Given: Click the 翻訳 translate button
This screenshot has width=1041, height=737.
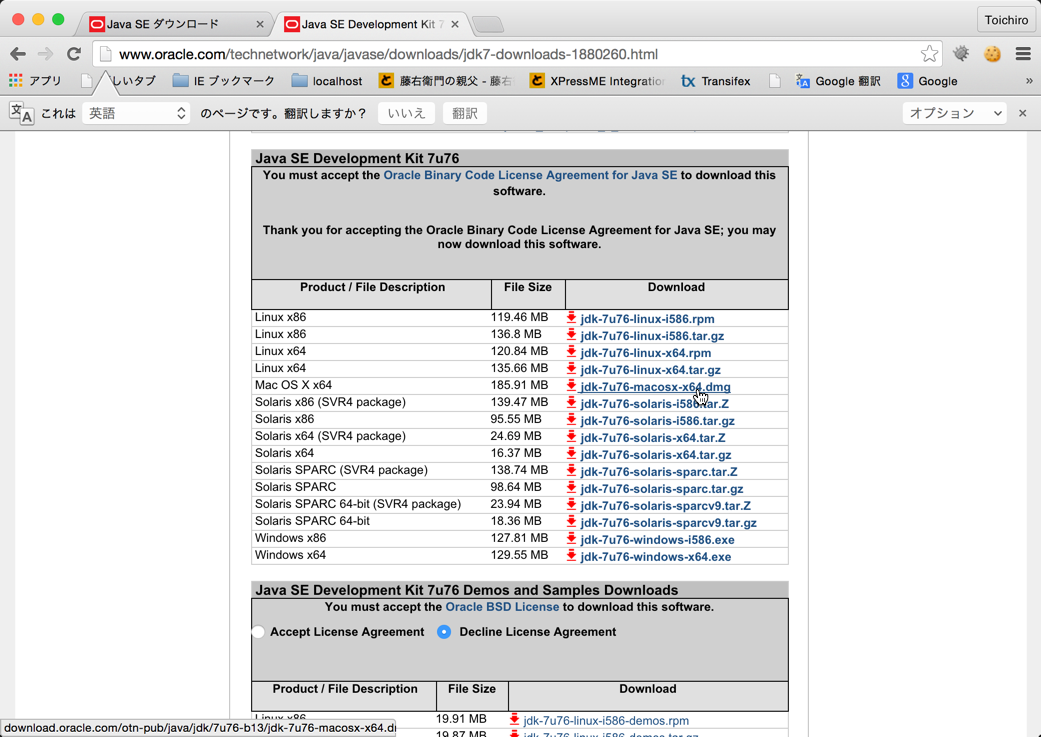Looking at the screenshot, I should (465, 114).
